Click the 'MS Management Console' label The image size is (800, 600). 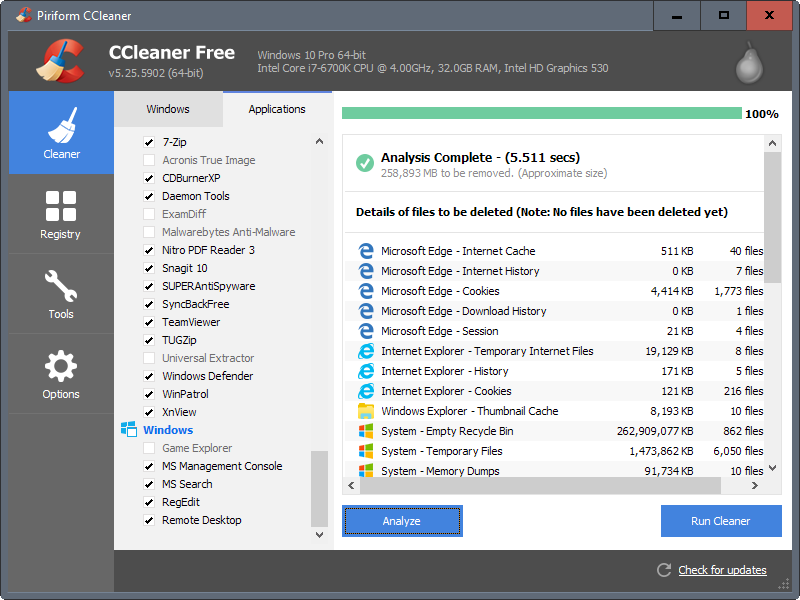(x=222, y=466)
